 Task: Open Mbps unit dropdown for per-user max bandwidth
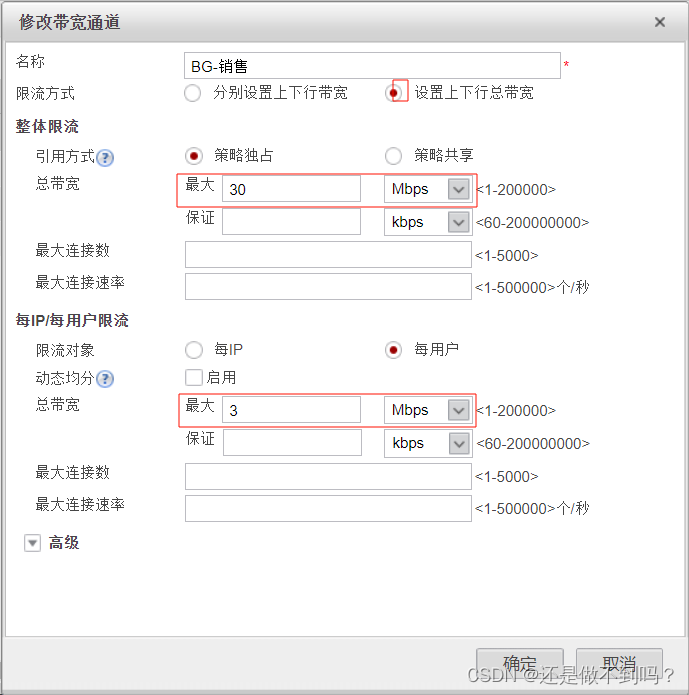427,410
